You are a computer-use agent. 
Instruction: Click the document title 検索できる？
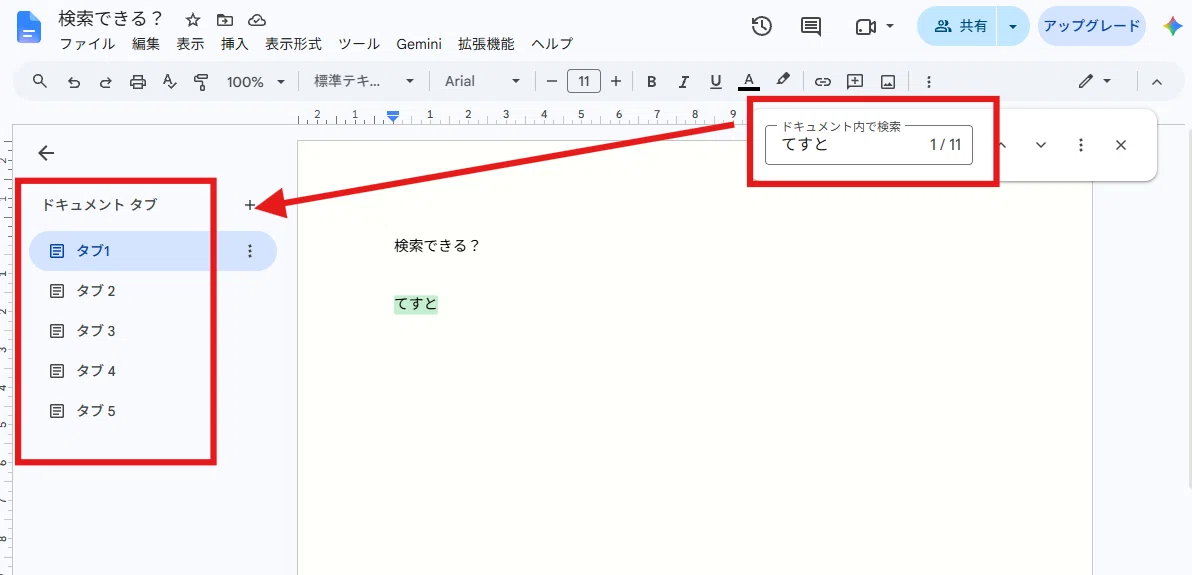[x=110, y=20]
